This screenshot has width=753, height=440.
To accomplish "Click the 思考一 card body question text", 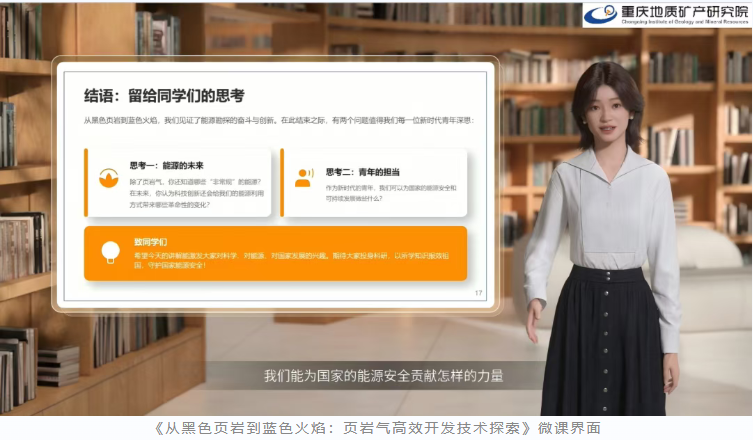I will pyautogui.click(x=196, y=194).
